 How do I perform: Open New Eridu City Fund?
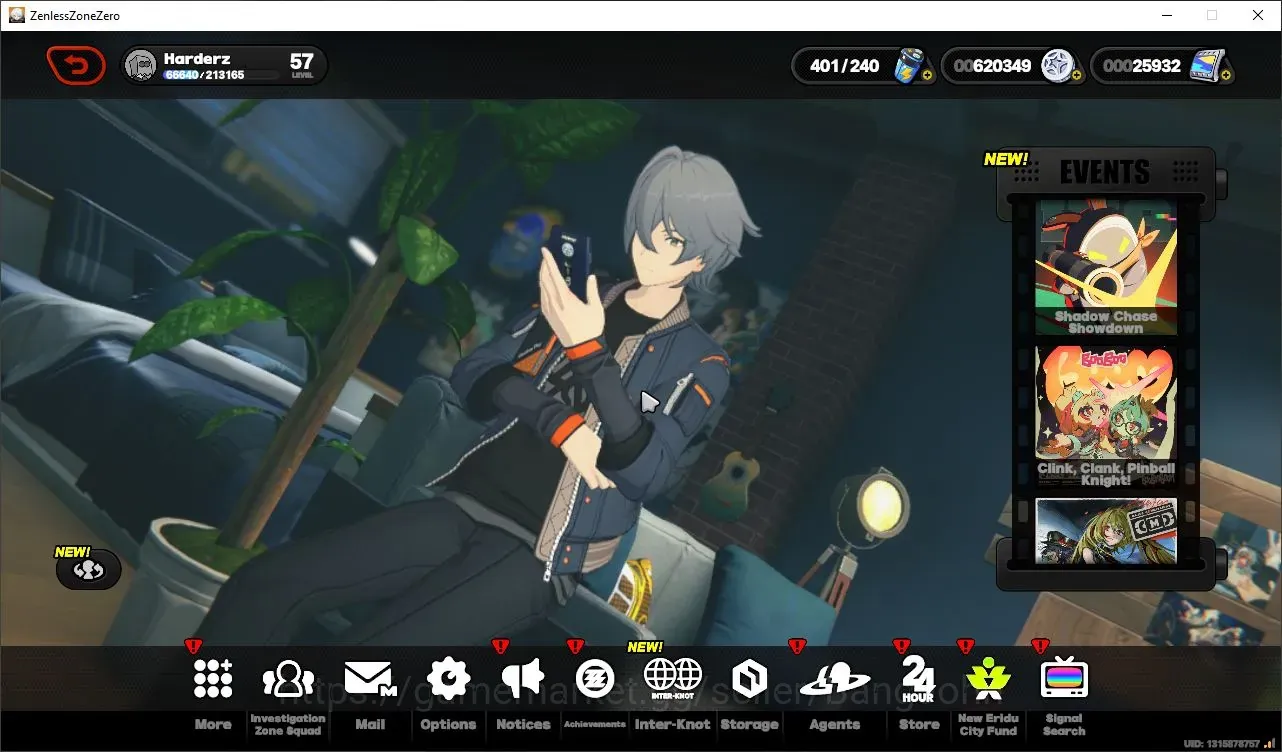(988, 679)
